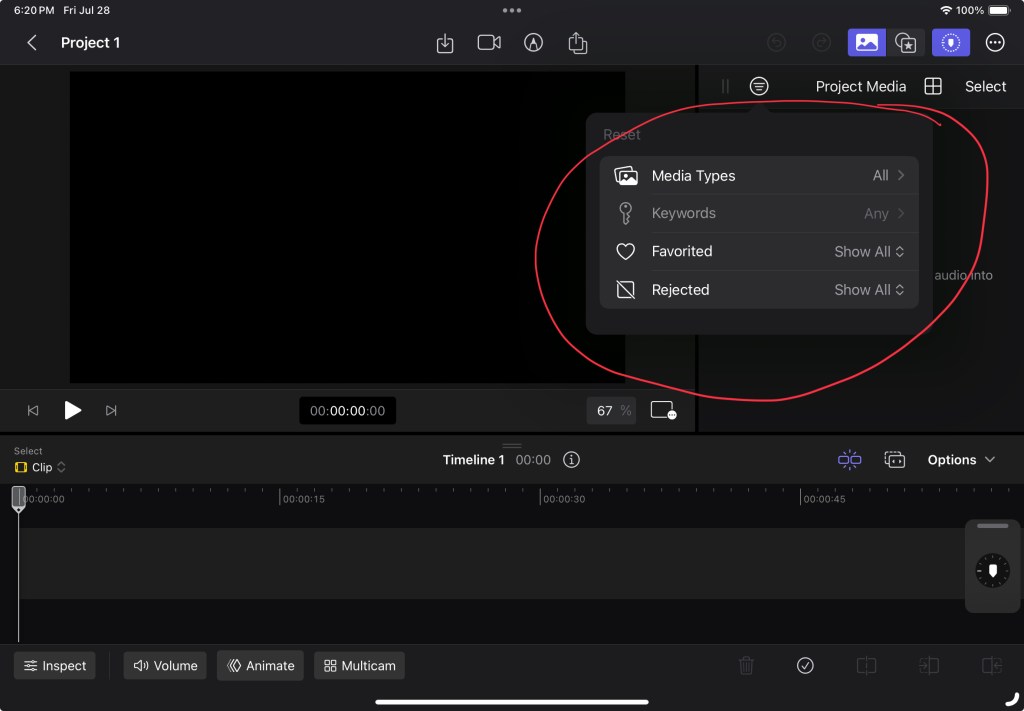This screenshot has height=711, width=1024.
Task: Toggle timeline snapping icon
Action: tap(849, 460)
